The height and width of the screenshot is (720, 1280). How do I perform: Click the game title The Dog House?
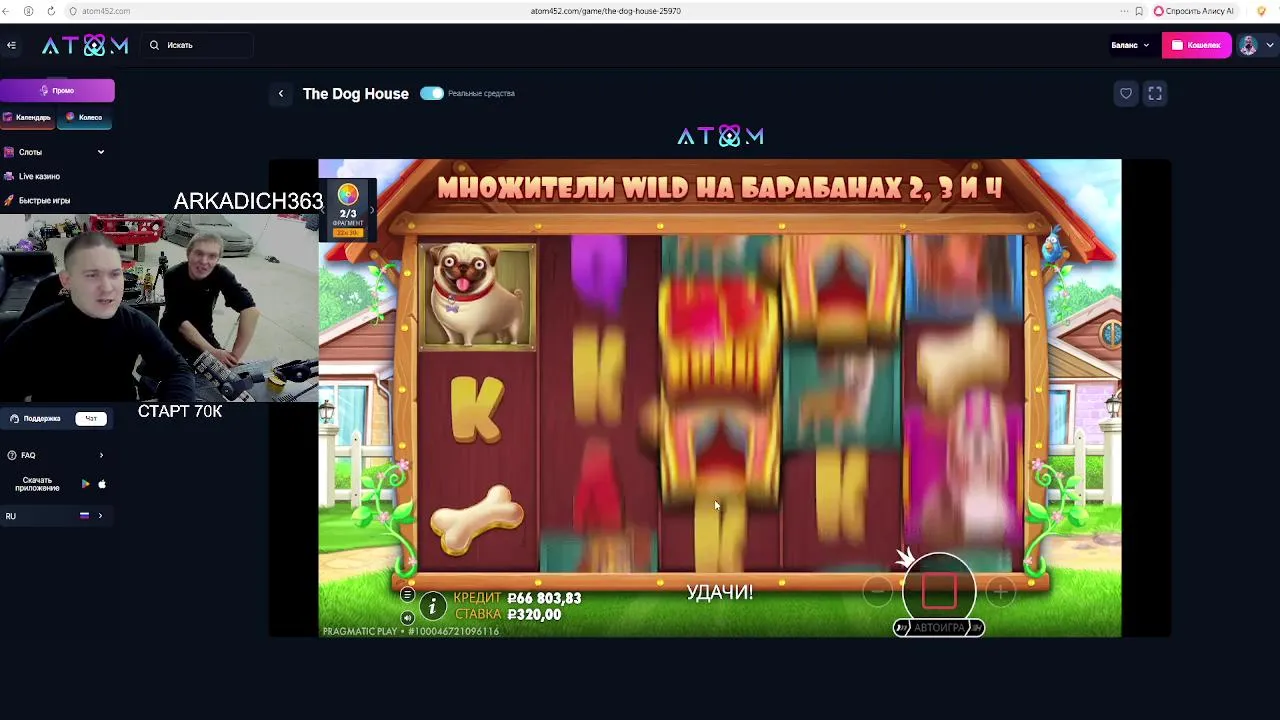pos(356,93)
